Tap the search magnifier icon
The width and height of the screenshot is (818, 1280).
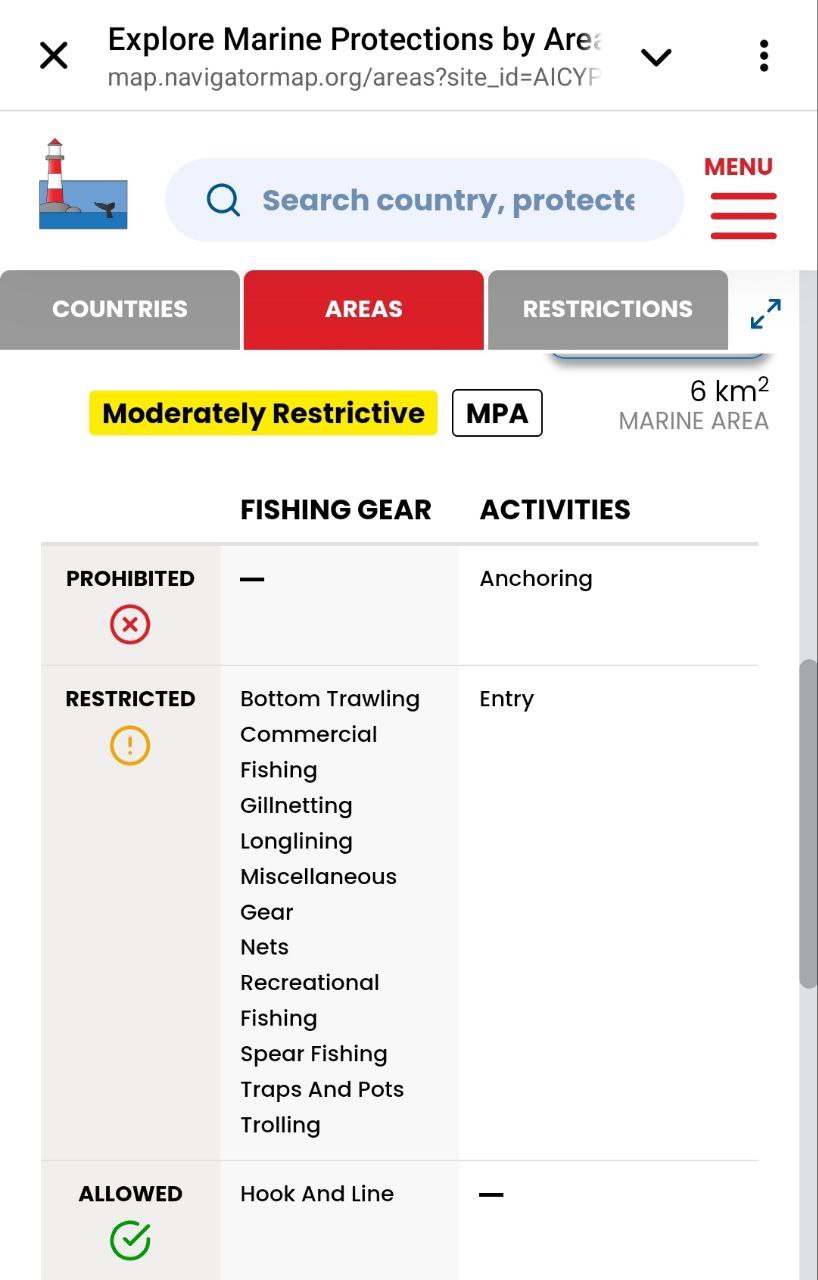pyautogui.click(x=223, y=200)
